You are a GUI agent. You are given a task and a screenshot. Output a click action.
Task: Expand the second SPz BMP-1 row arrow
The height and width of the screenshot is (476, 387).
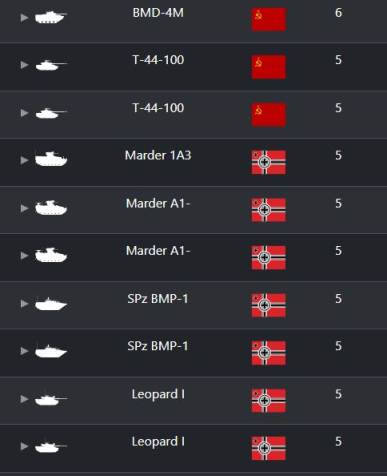pyautogui.click(x=24, y=351)
